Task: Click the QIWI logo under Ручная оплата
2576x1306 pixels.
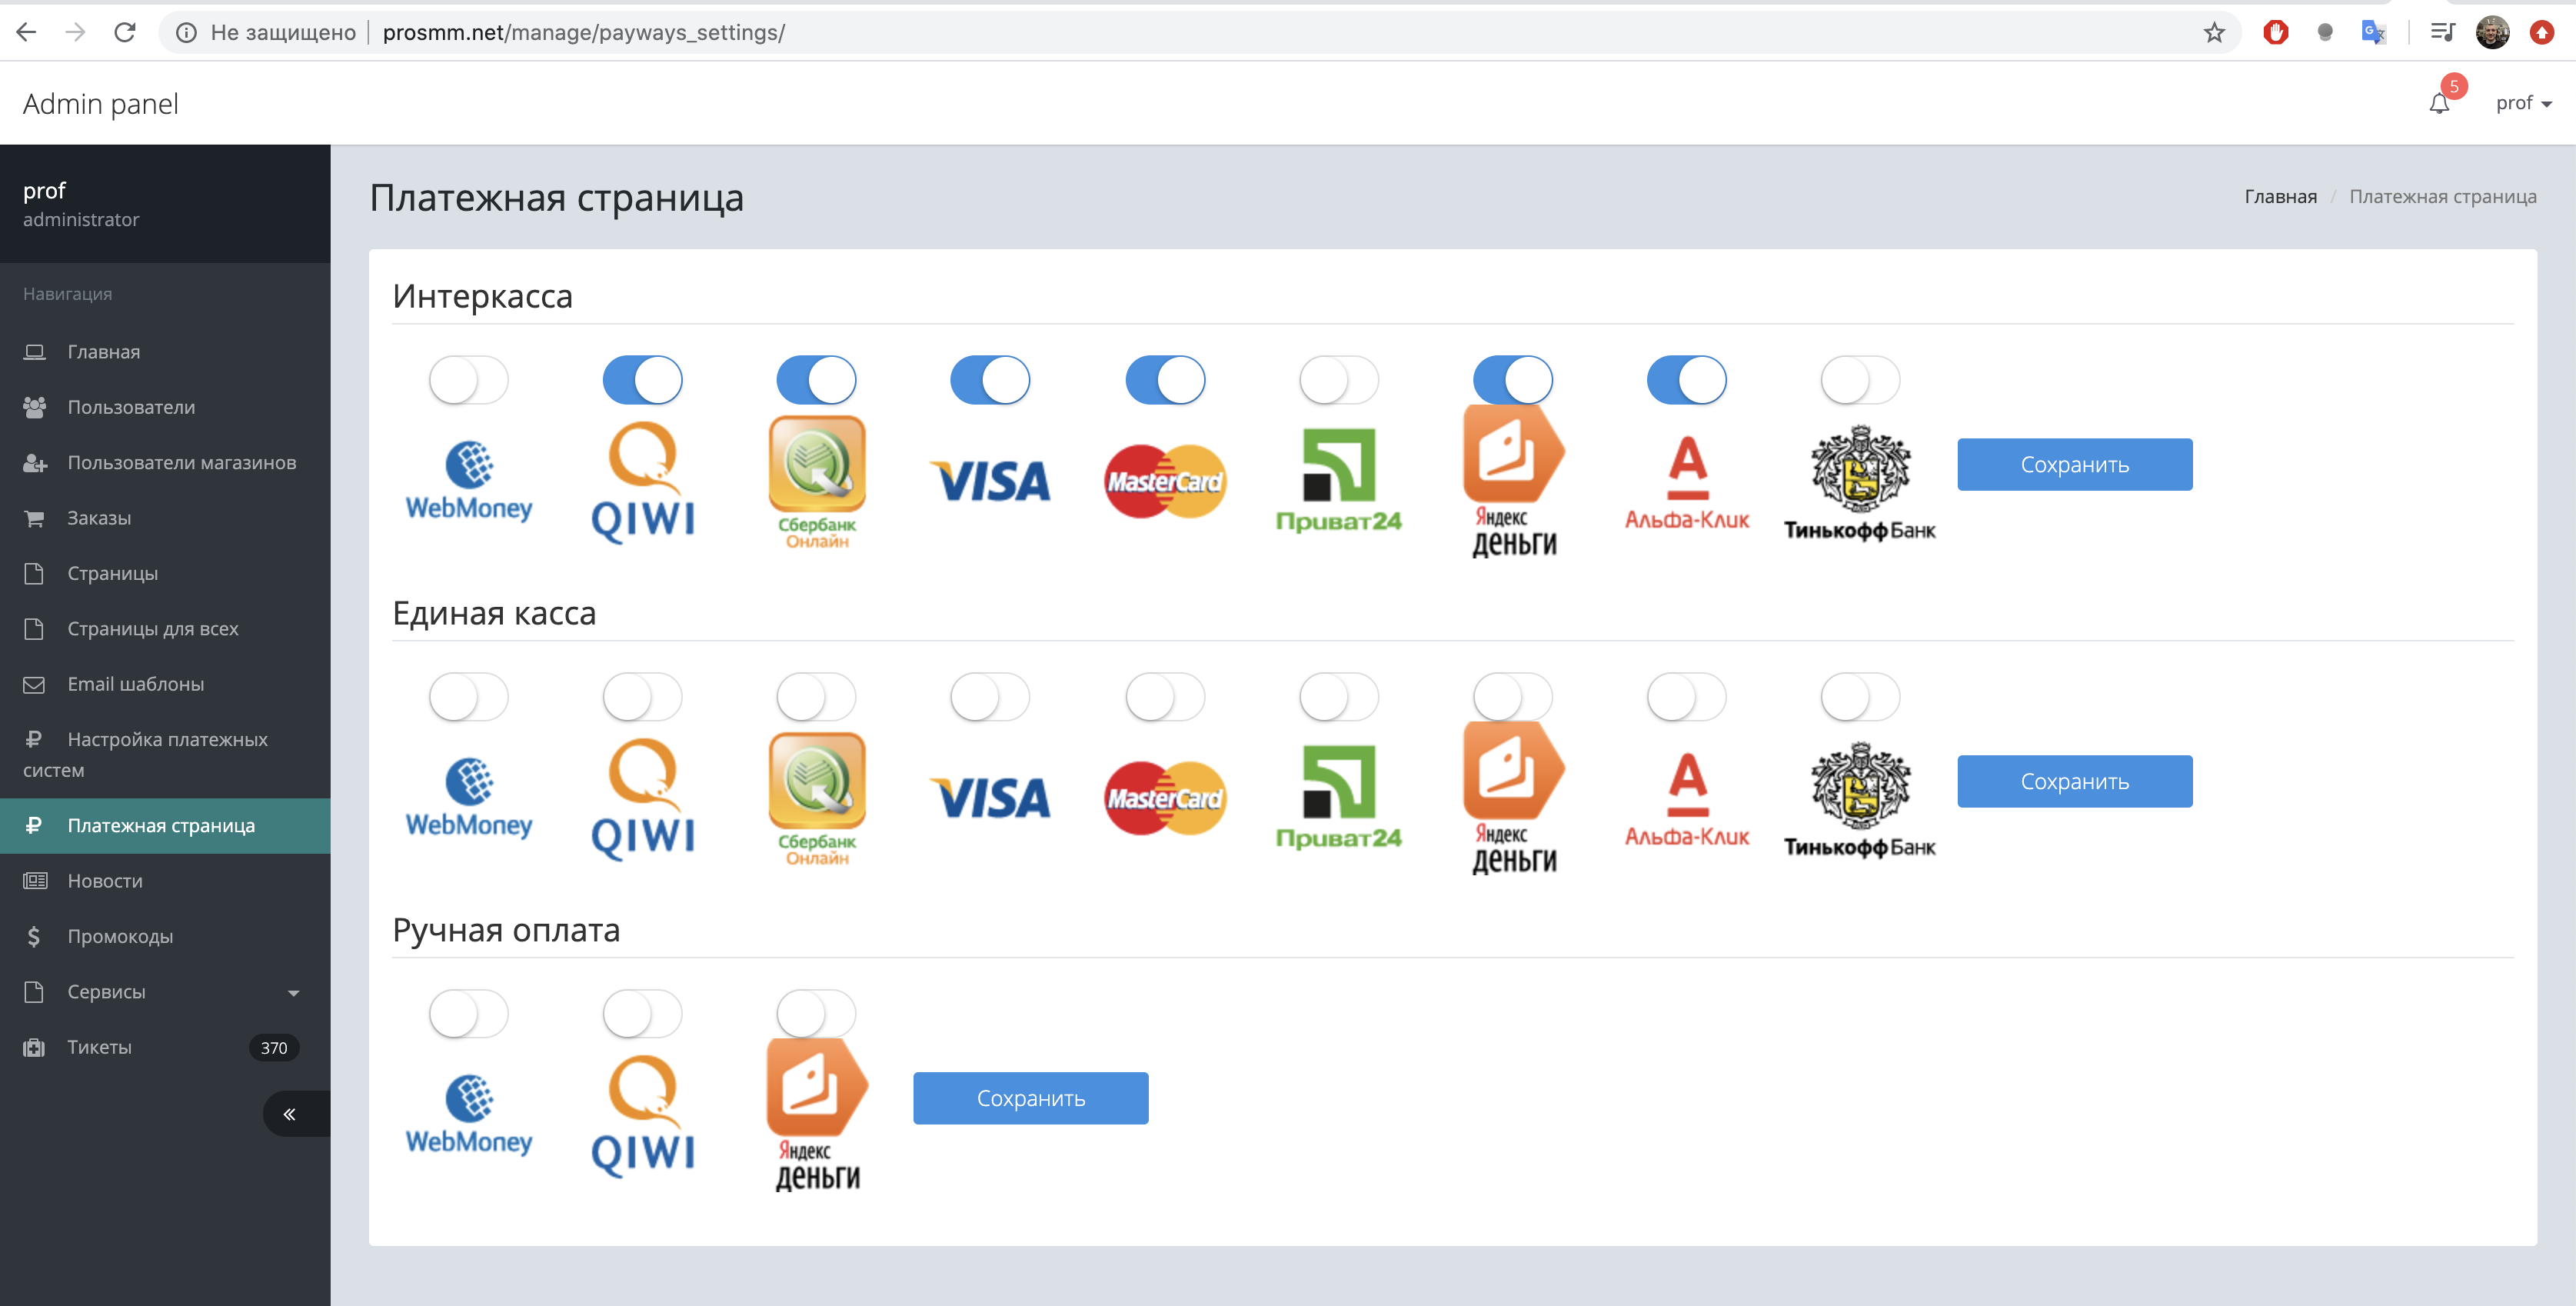Action: pyautogui.click(x=643, y=1116)
